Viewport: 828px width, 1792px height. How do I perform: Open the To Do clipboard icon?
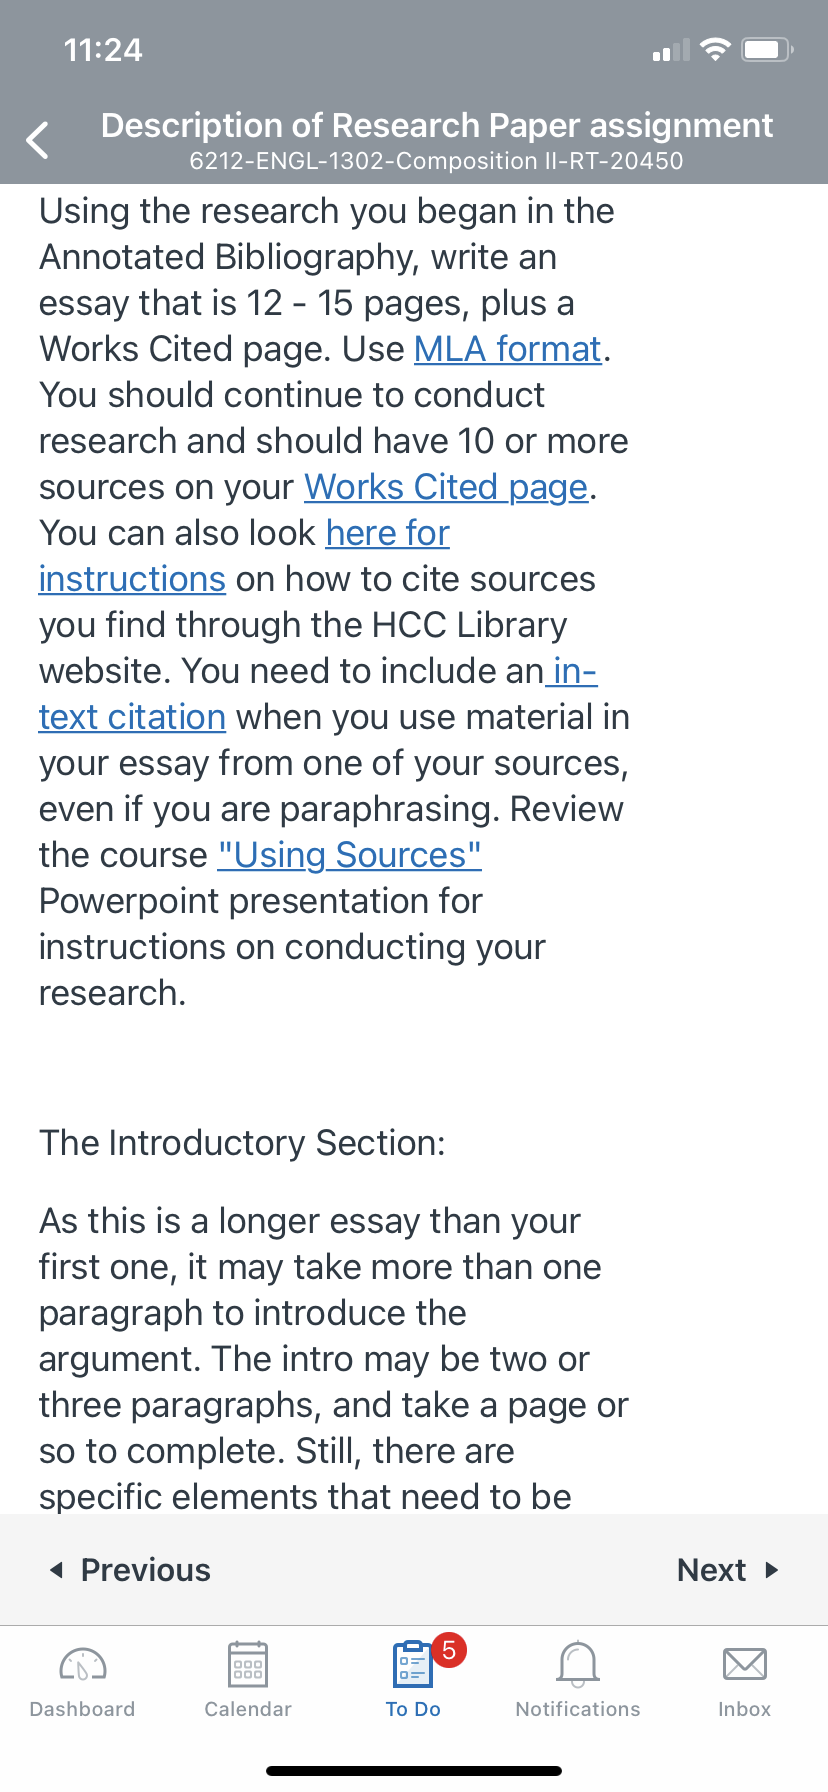tap(412, 1664)
